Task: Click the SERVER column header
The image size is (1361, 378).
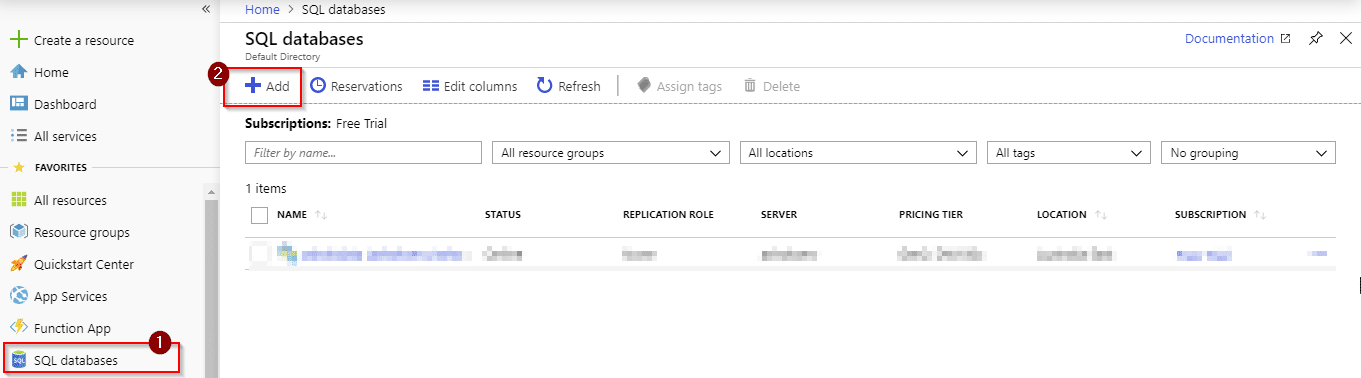Action: (779, 215)
